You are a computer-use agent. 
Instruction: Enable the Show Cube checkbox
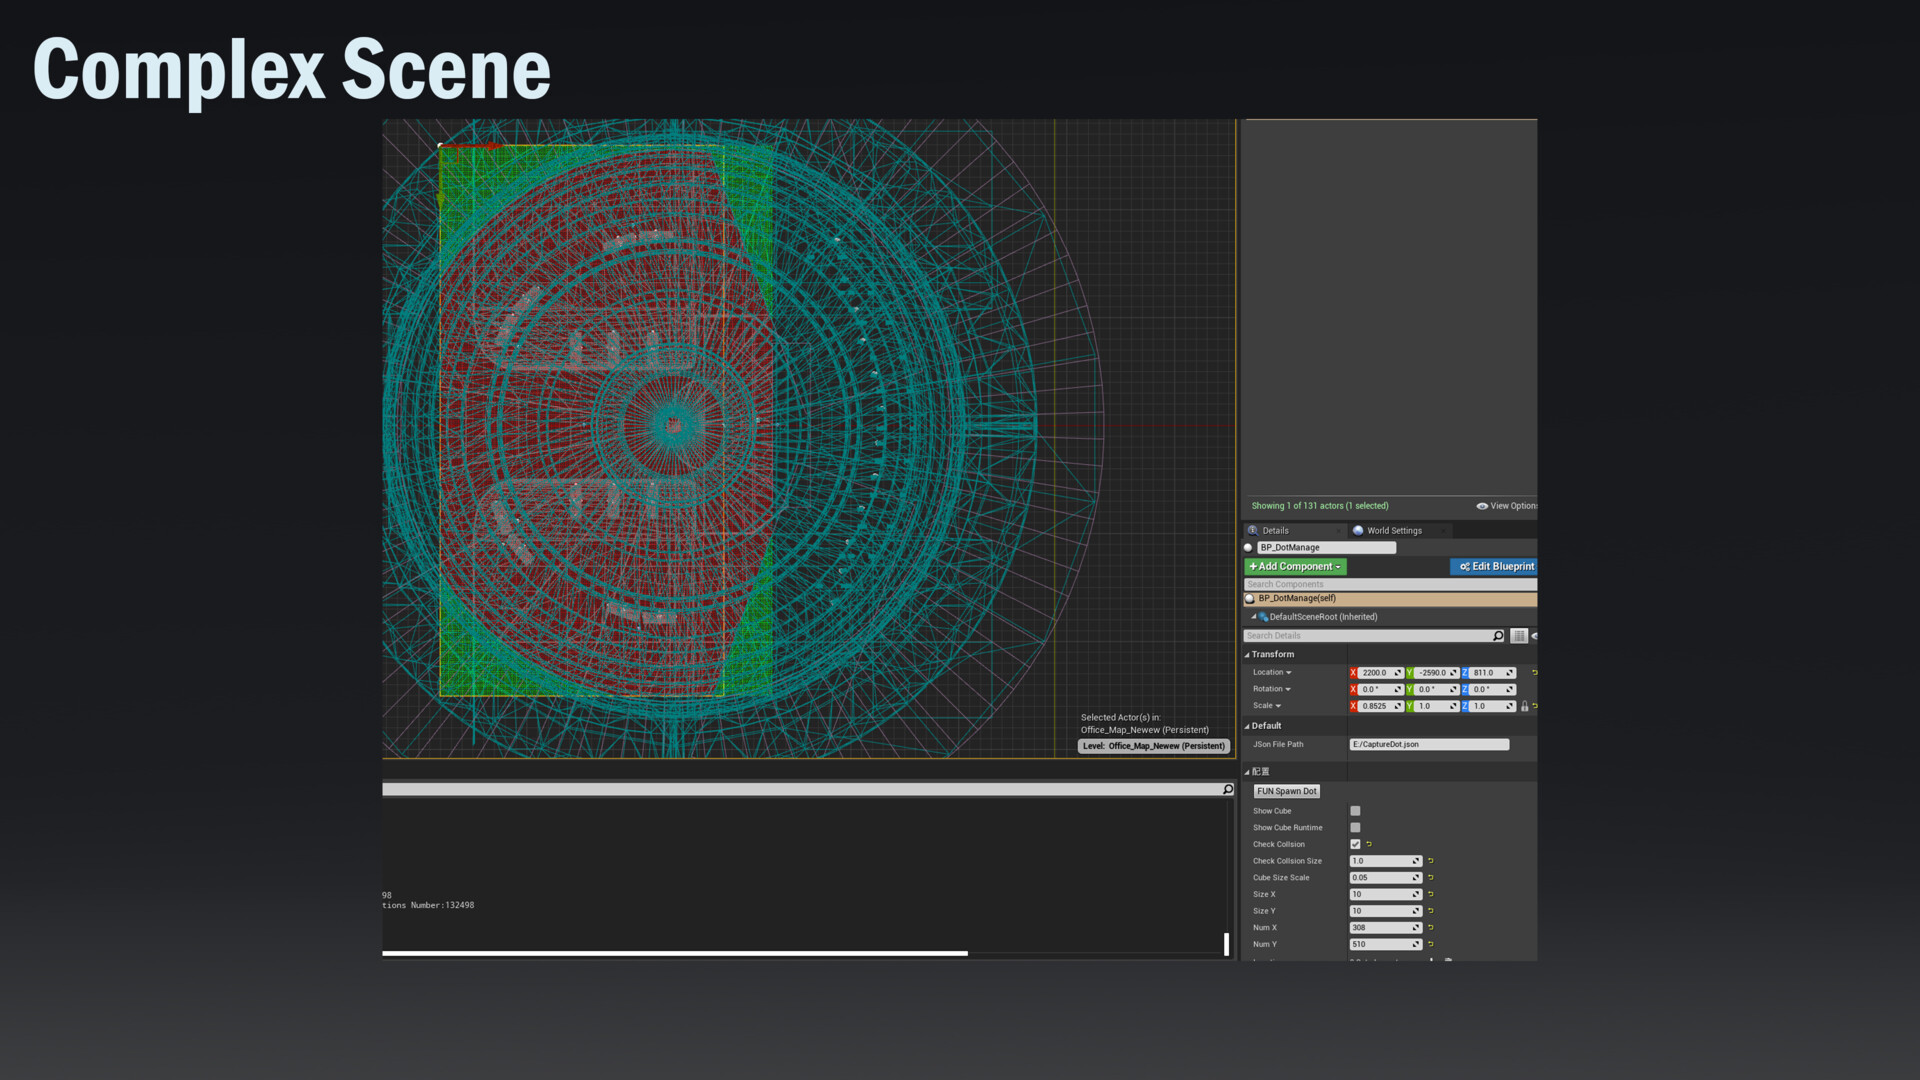(x=1355, y=811)
